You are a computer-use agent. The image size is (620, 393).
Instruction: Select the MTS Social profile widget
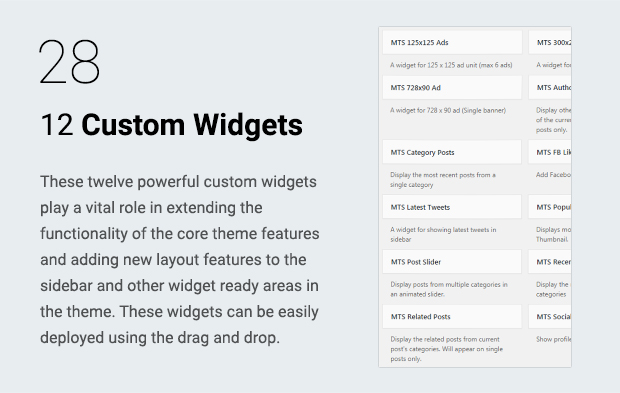(x=550, y=316)
